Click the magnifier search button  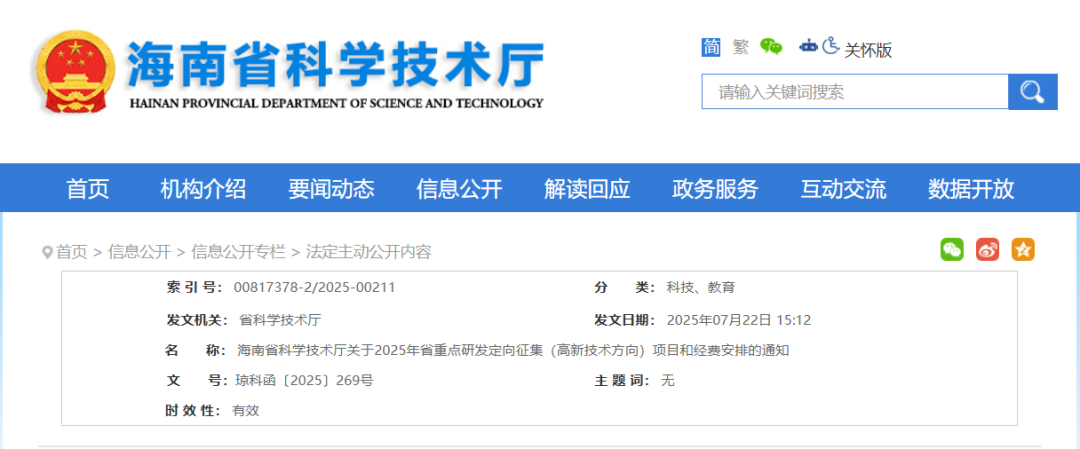[x=1032, y=92]
